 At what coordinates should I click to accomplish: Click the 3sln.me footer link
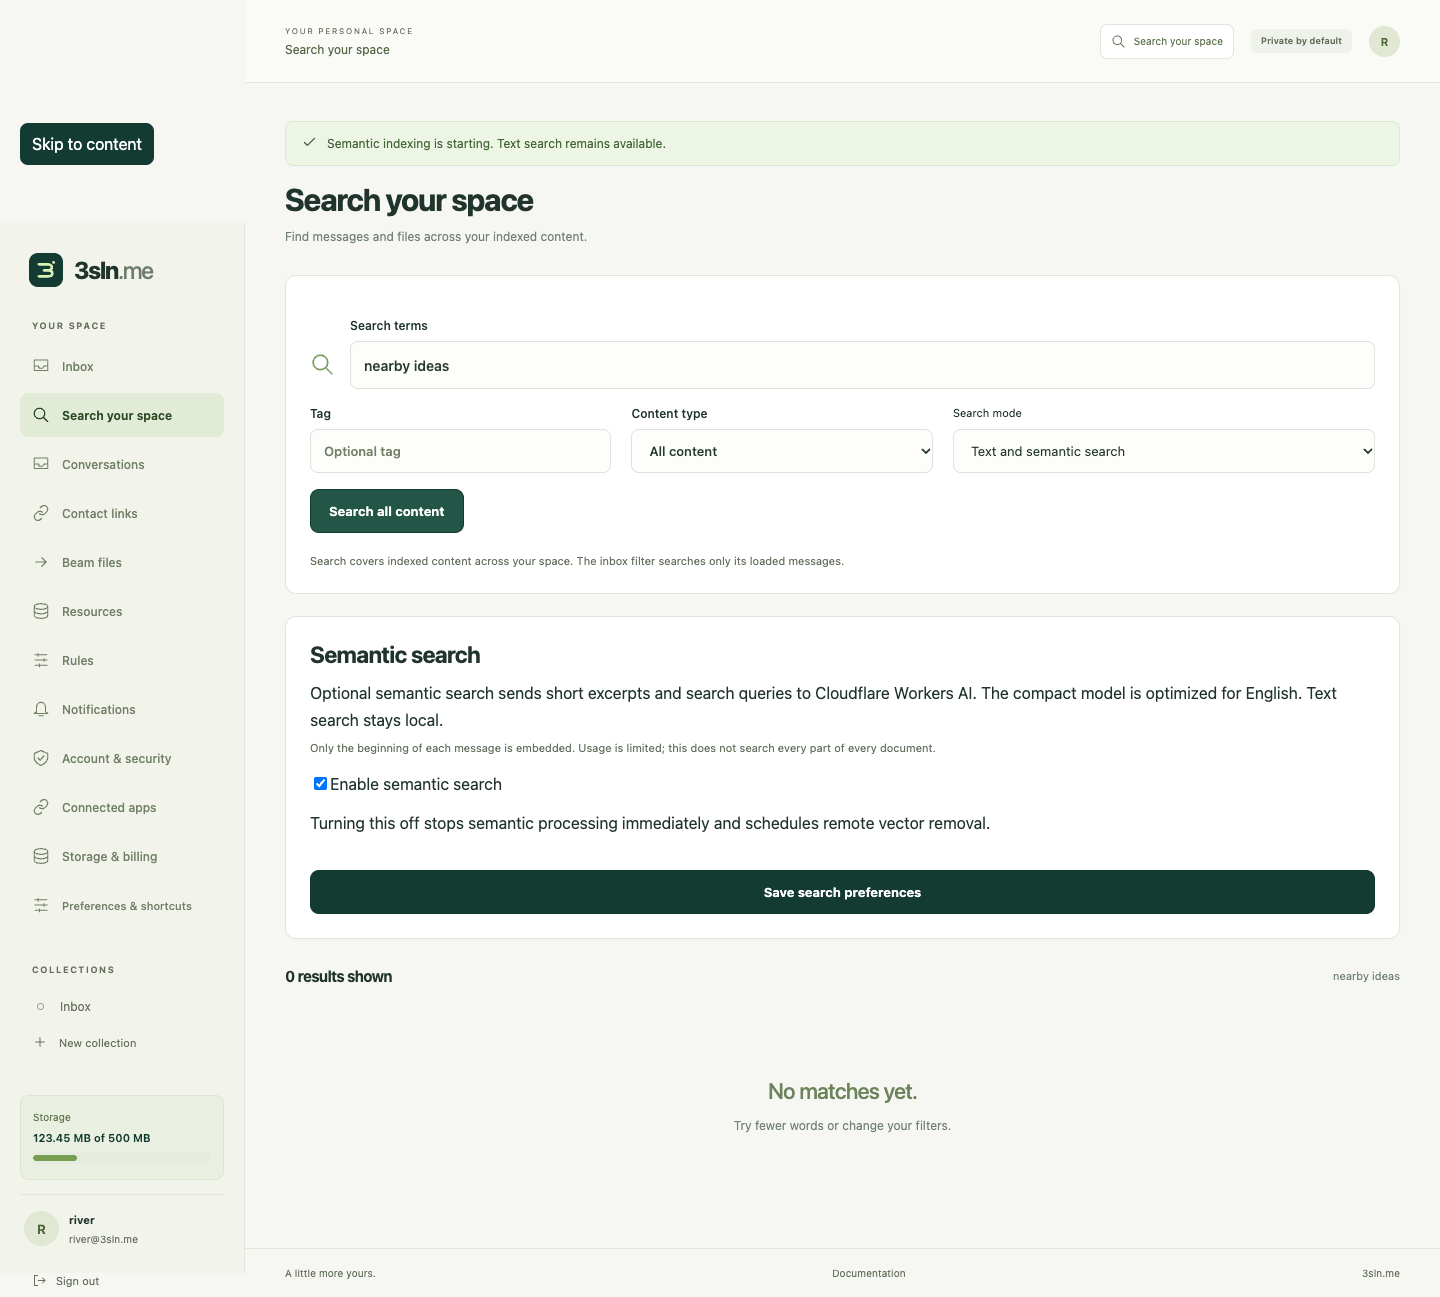click(x=1381, y=1273)
